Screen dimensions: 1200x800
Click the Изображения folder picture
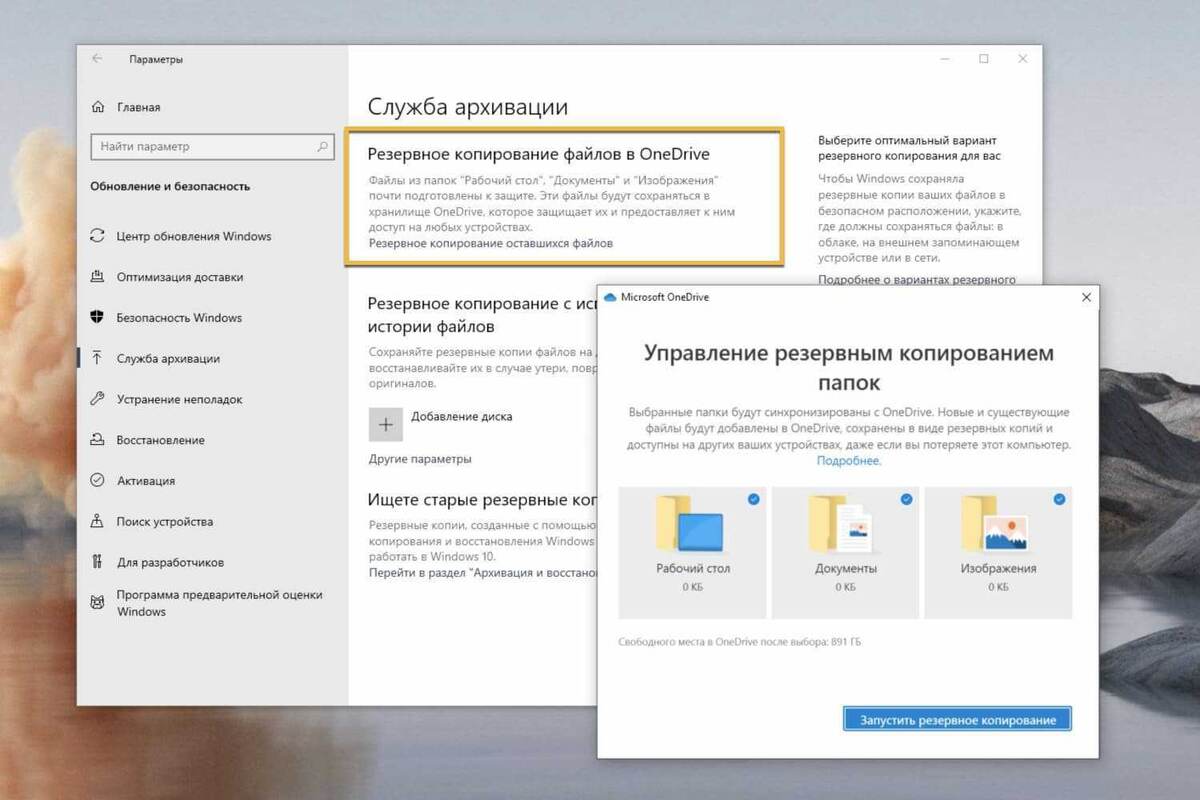[x=995, y=523]
